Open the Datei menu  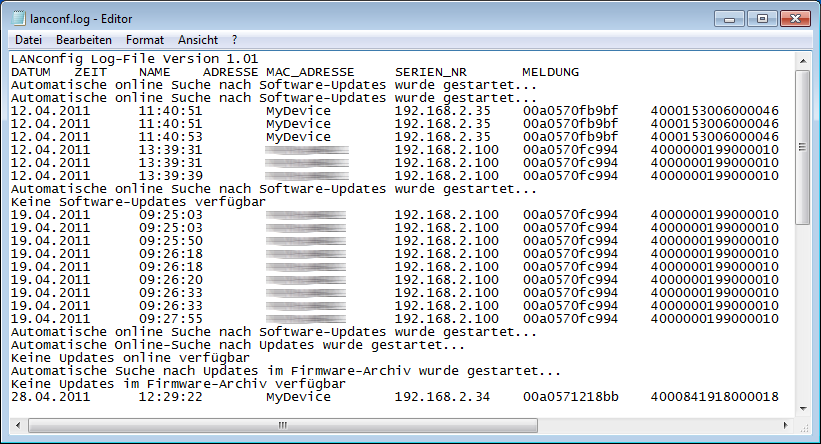28,40
